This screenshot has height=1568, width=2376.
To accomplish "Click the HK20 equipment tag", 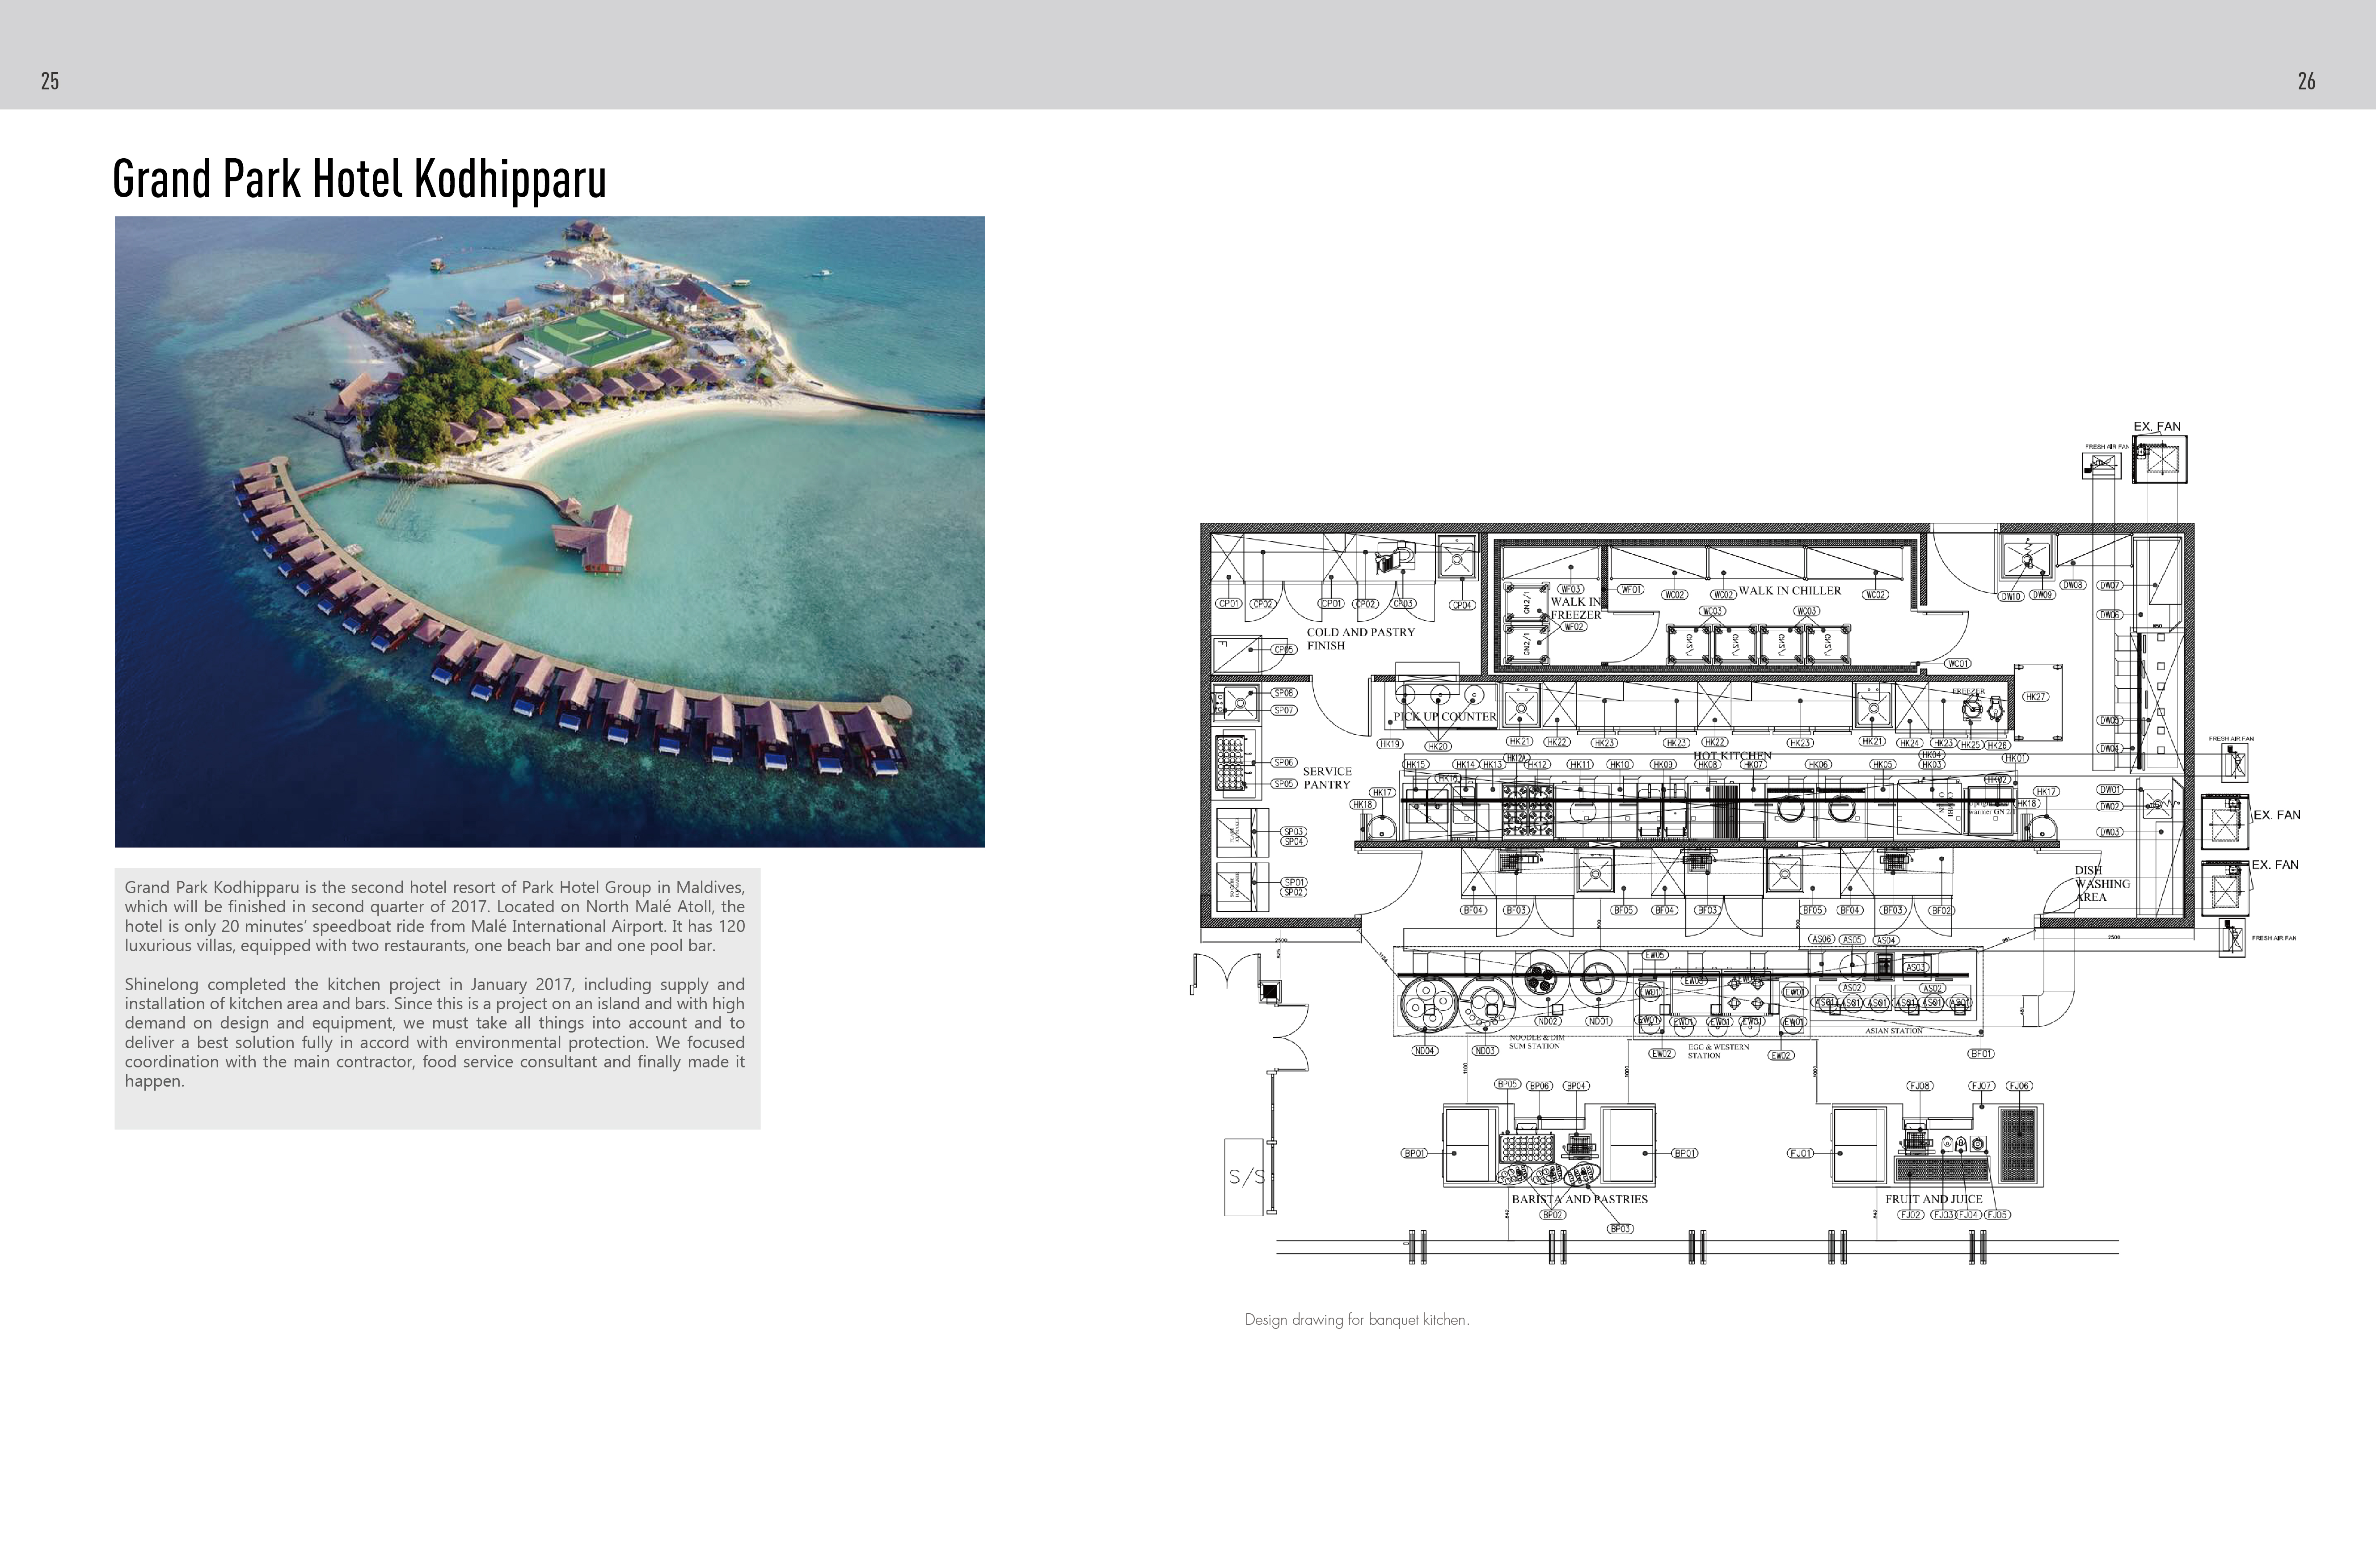I will coord(1438,746).
